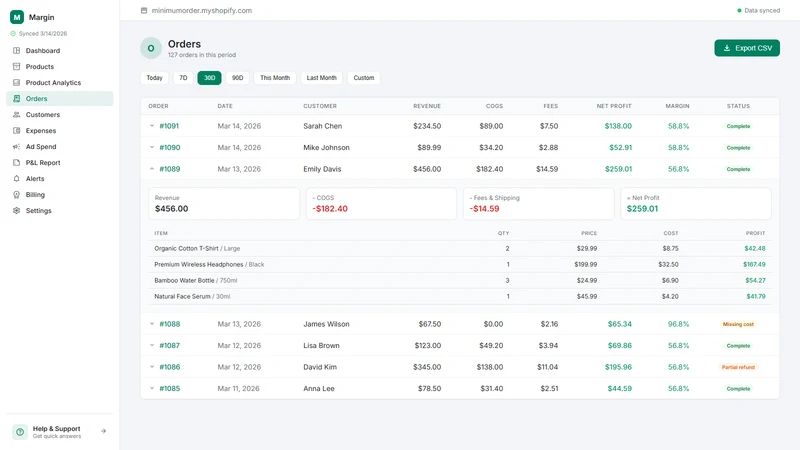This screenshot has width=800, height=450.
Task: Click the Natural Face Serum item
Action: [x=192, y=296]
